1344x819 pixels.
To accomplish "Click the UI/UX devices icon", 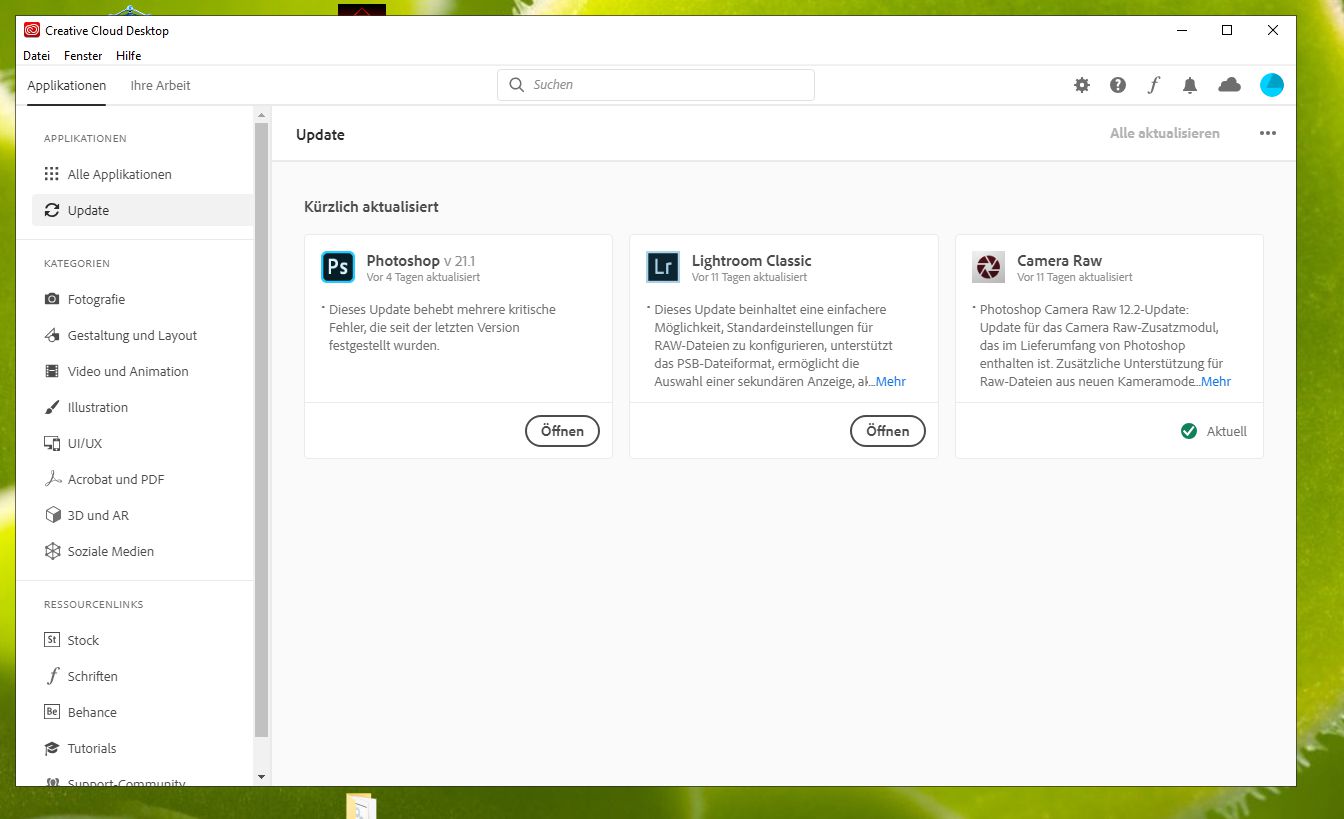I will [x=52, y=443].
